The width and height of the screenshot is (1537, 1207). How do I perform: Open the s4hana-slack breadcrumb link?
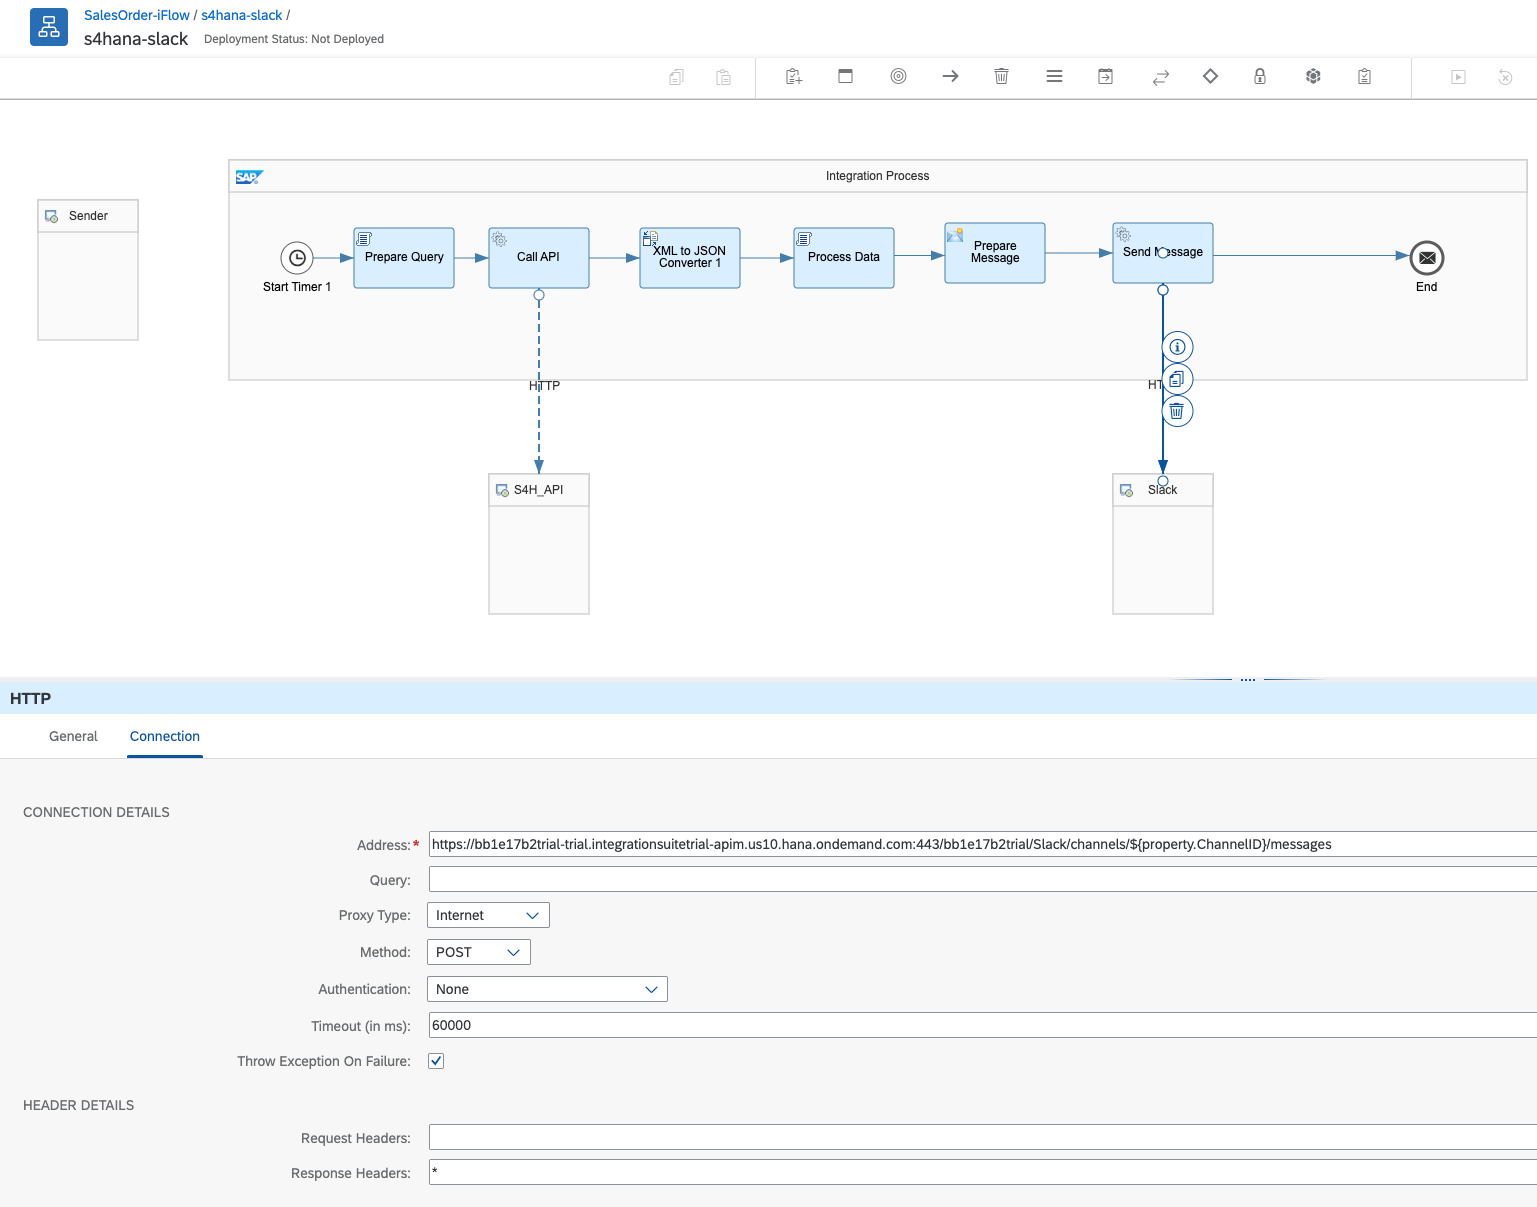(x=242, y=15)
